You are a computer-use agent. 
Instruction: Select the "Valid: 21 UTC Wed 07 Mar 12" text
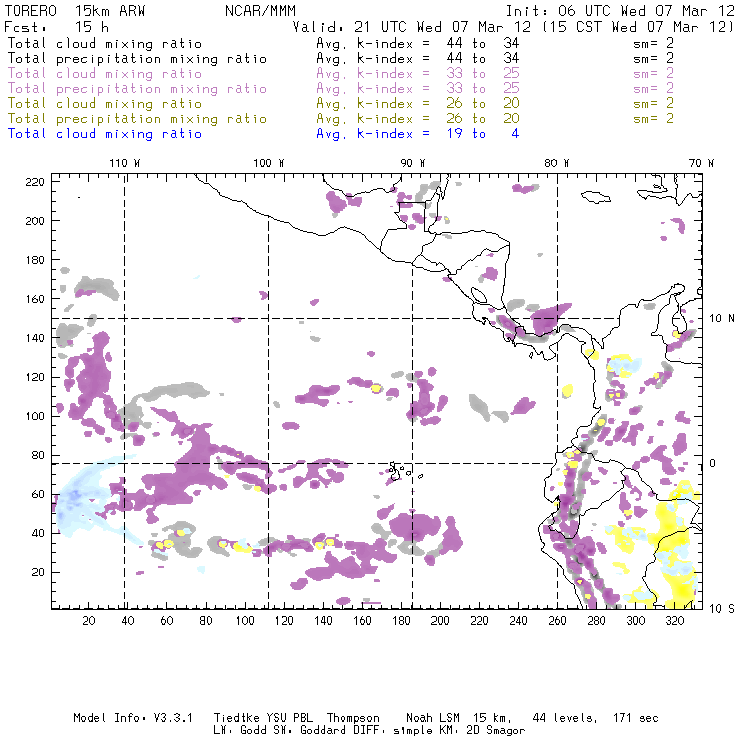coord(411,27)
